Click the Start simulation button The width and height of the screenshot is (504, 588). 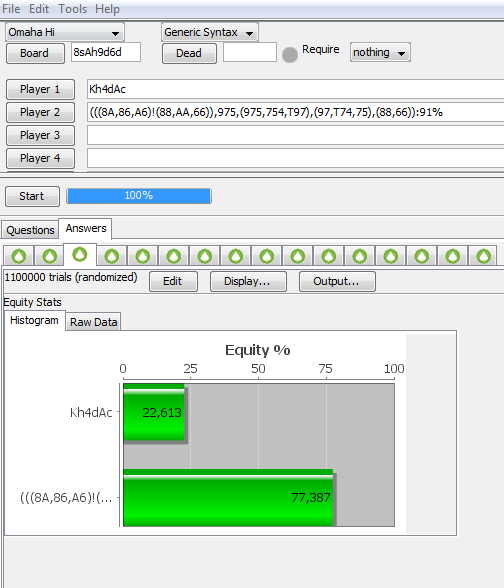(x=32, y=196)
